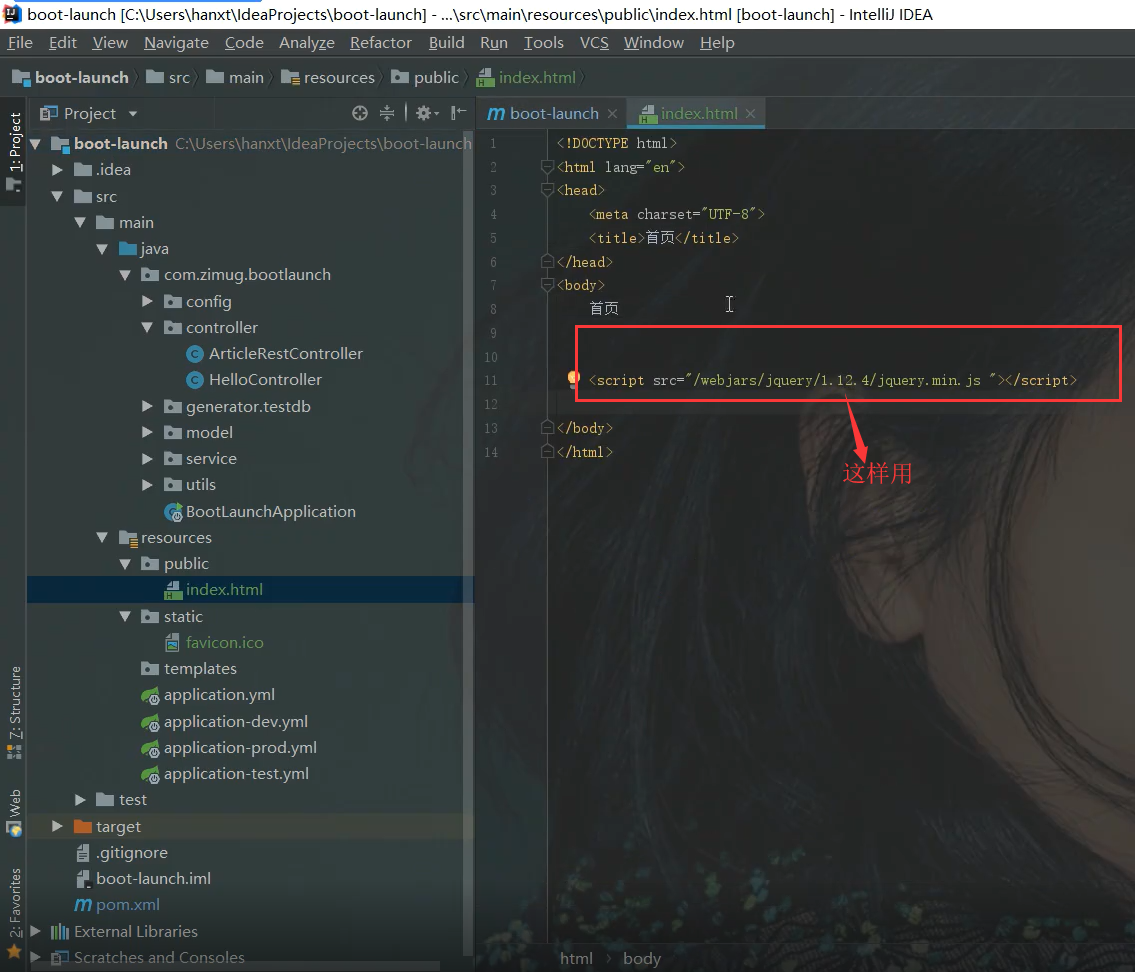Click the templates folder icon

[x=150, y=668]
